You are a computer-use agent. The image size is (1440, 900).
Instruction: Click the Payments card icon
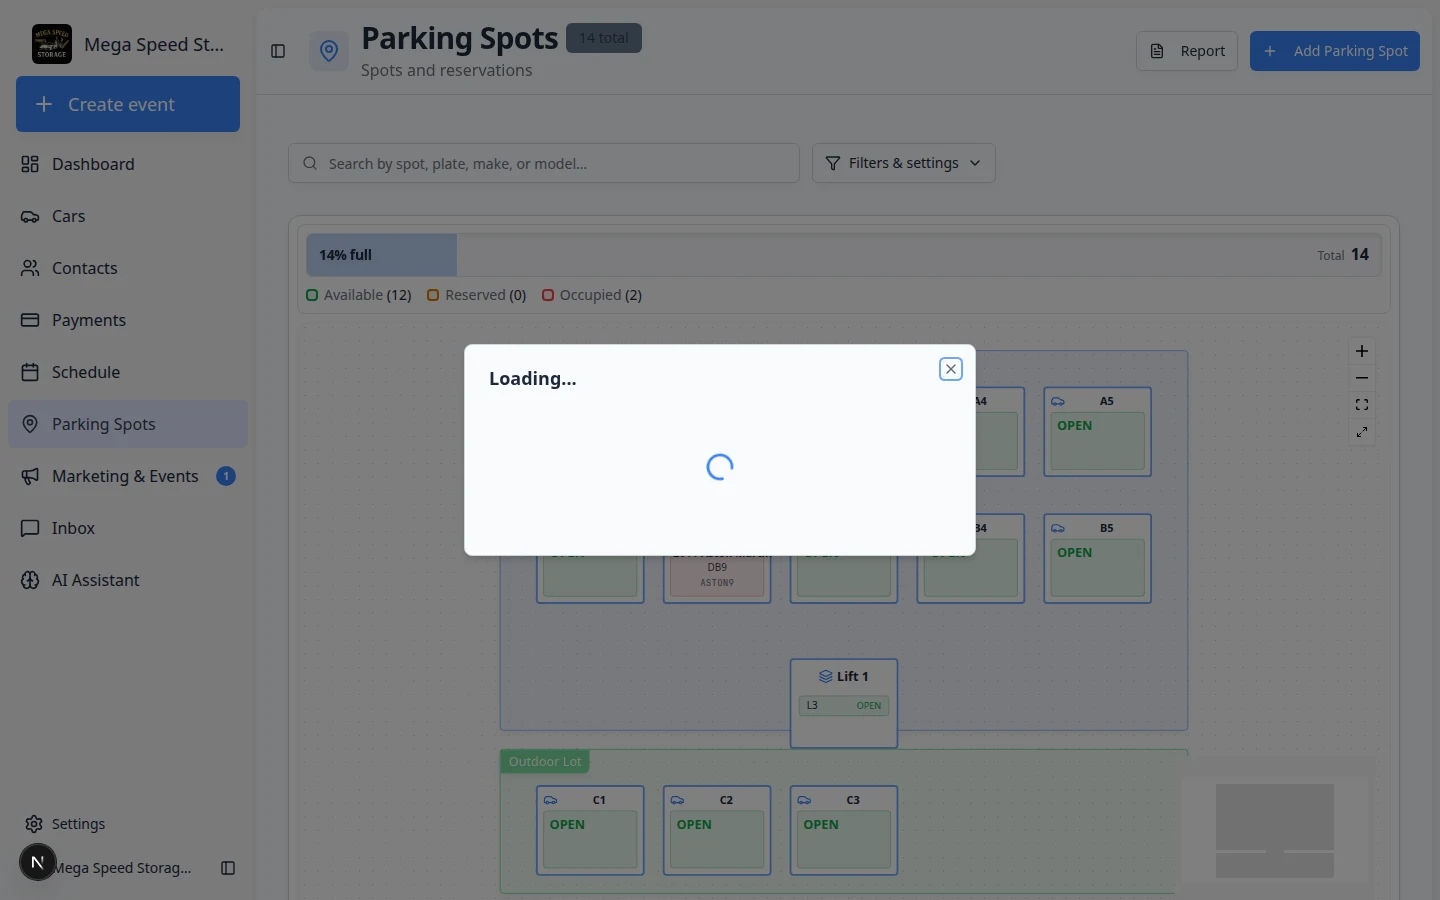pos(30,320)
